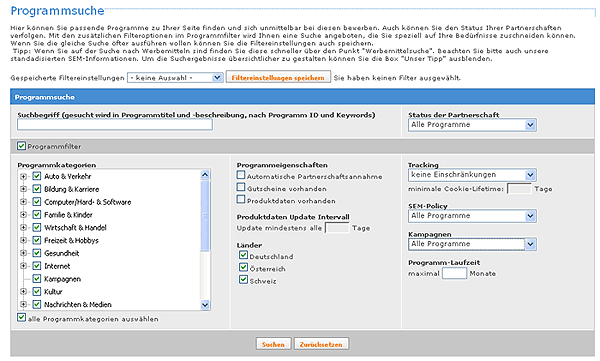Expand the Freizeit & Hobbys category

pos(23,240)
